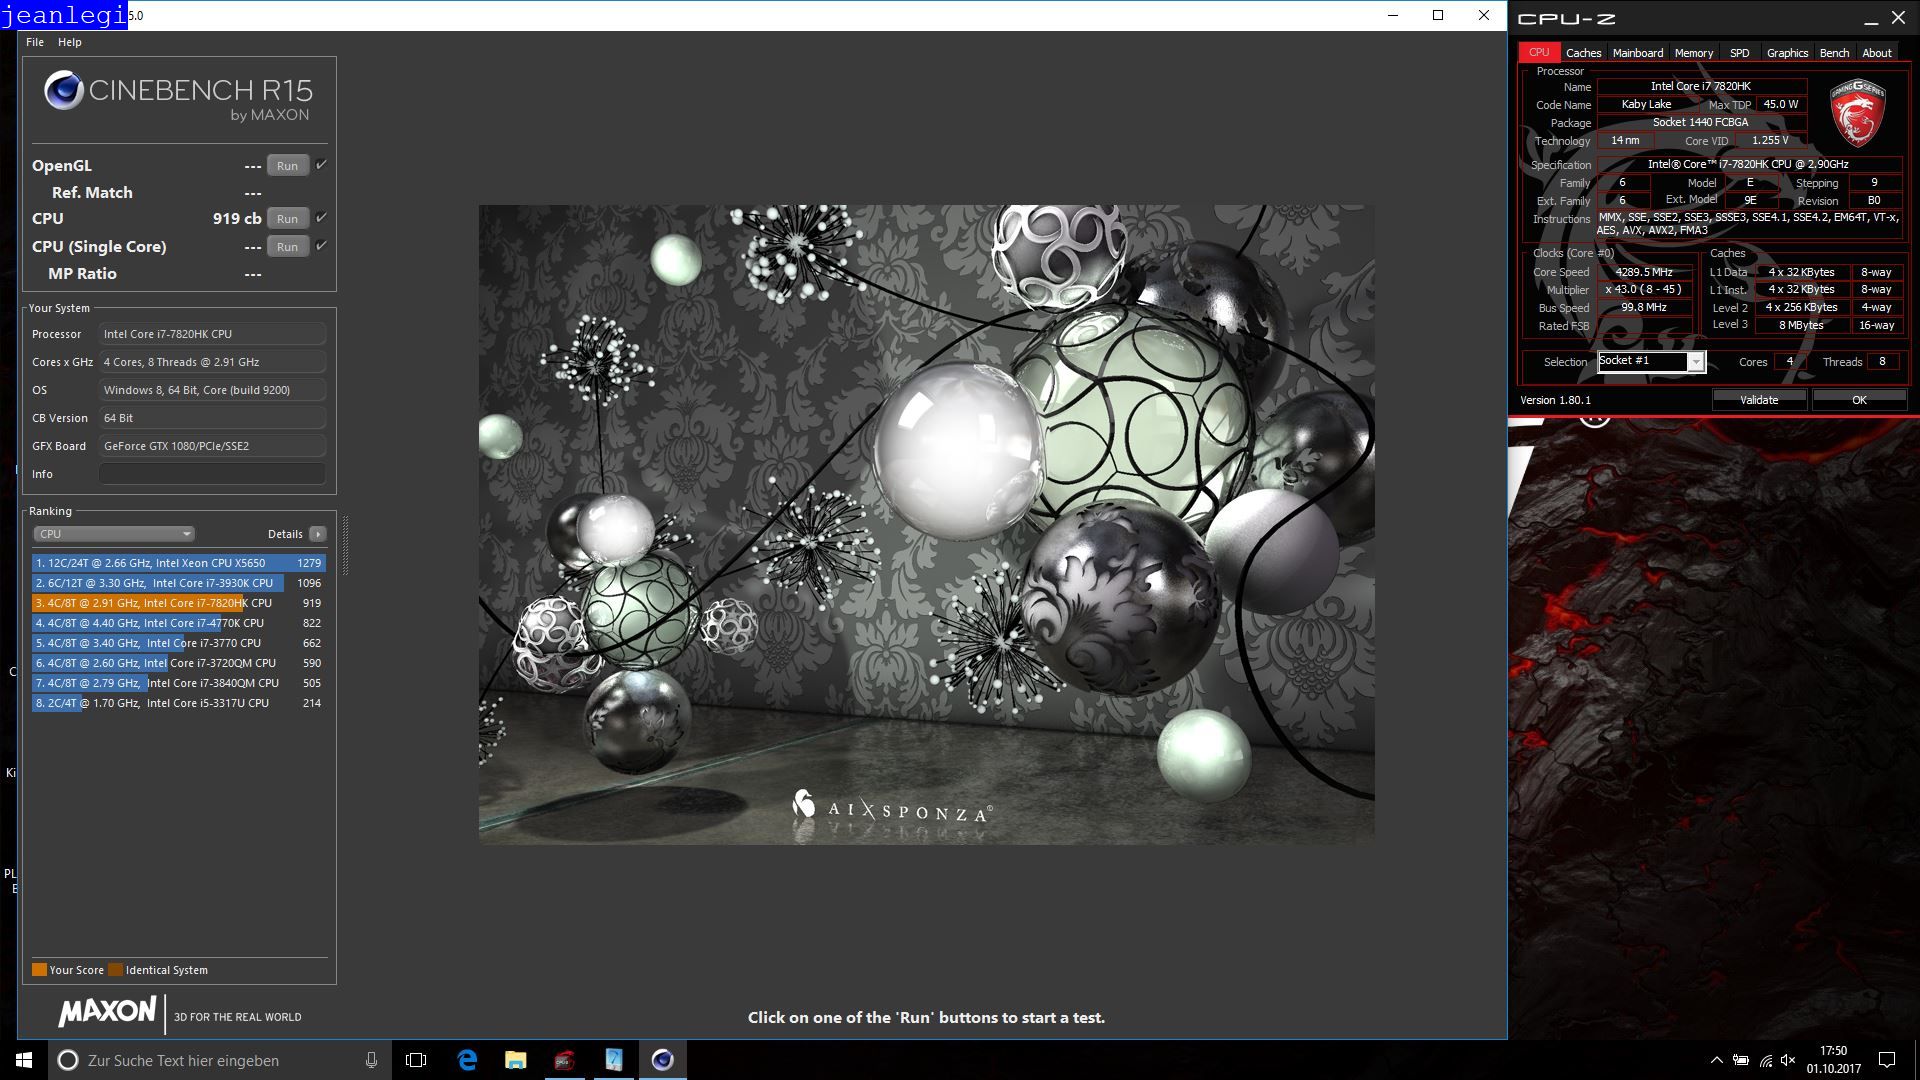
Task: Click the CPU-Z Name field Intel Core i7 7820HK
Action: point(1700,86)
